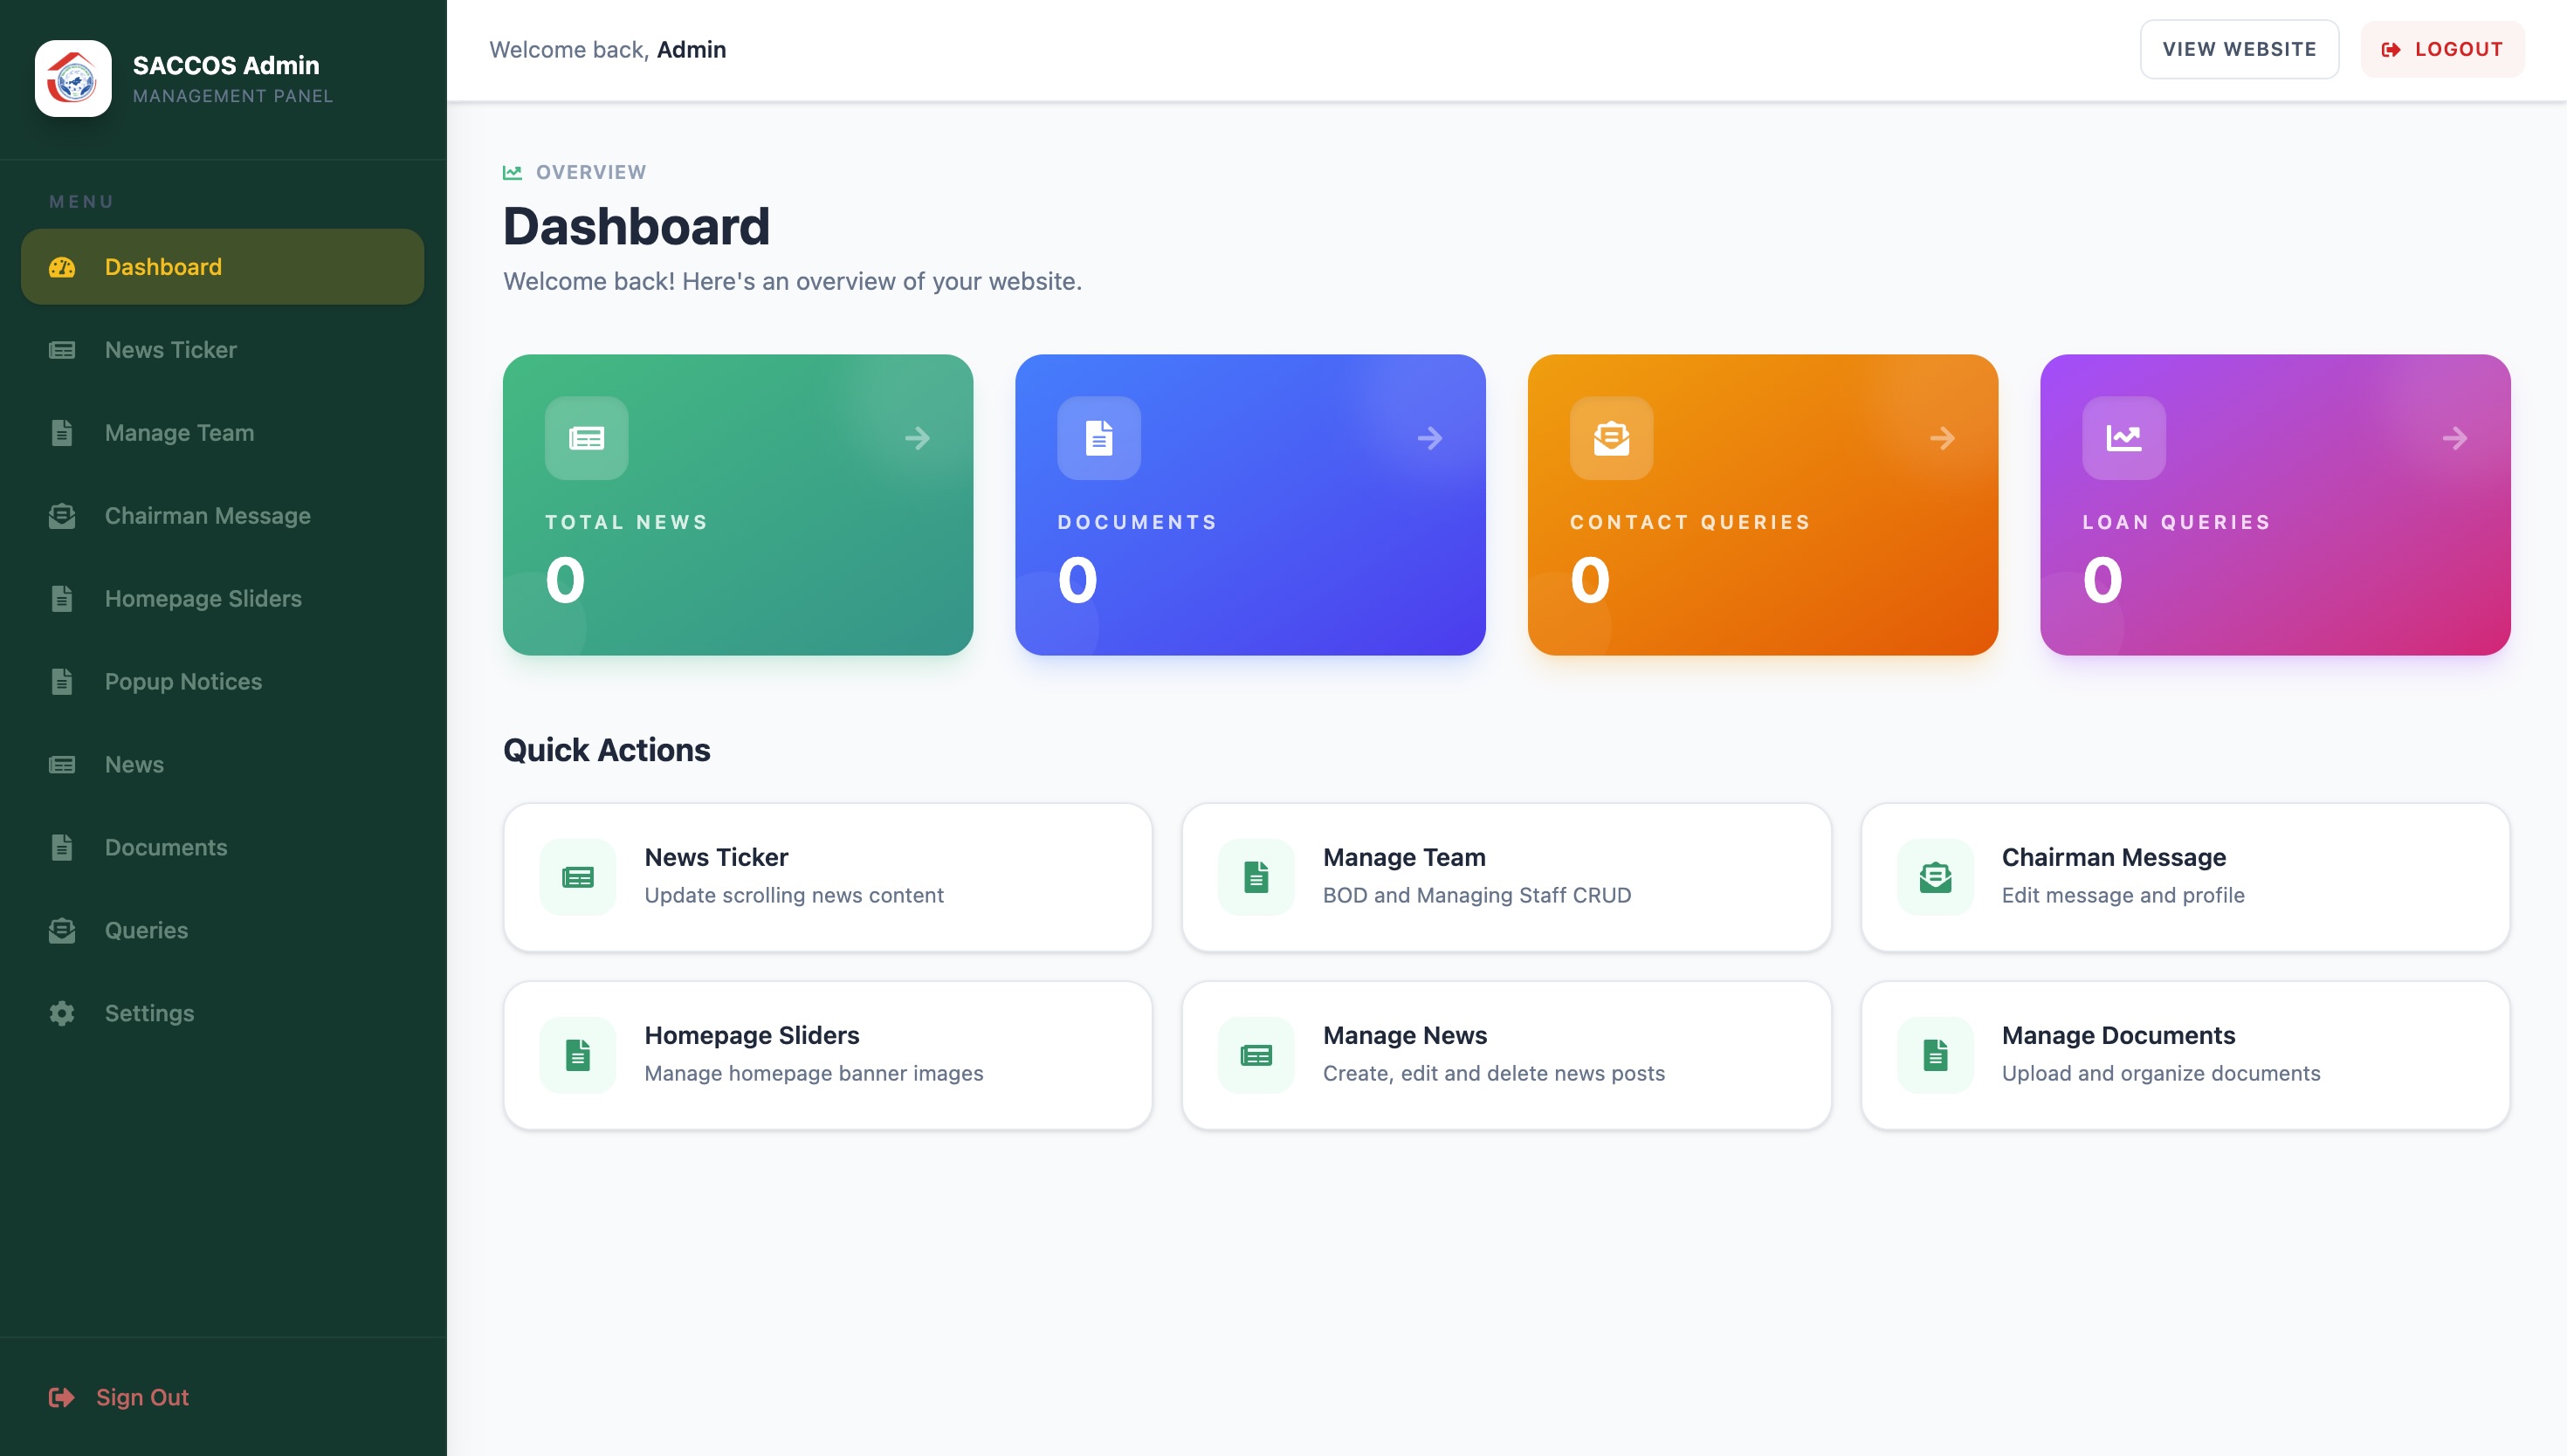2567x1456 pixels.
Task: Click the 'SACCOS Admin' title text
Action: click(x=226, y=65)
